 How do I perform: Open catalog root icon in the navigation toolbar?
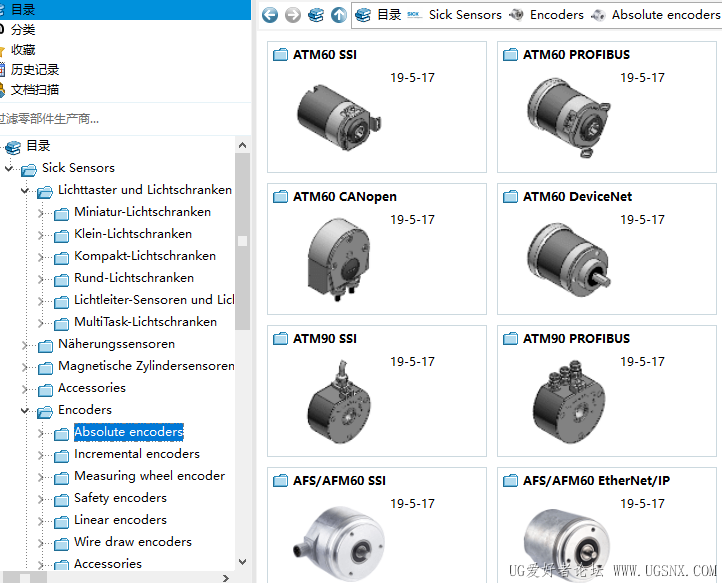pos(316,15)
